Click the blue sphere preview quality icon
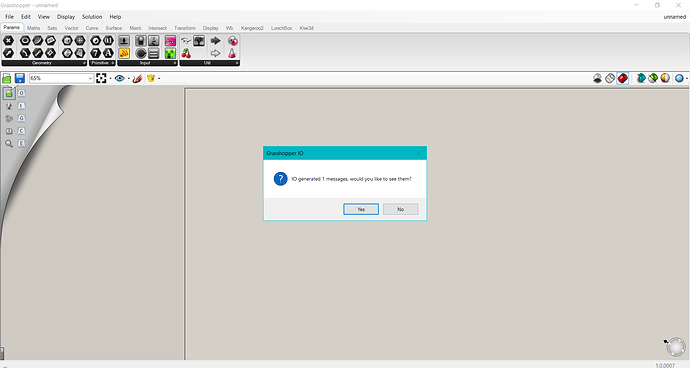 click(679, 78)
